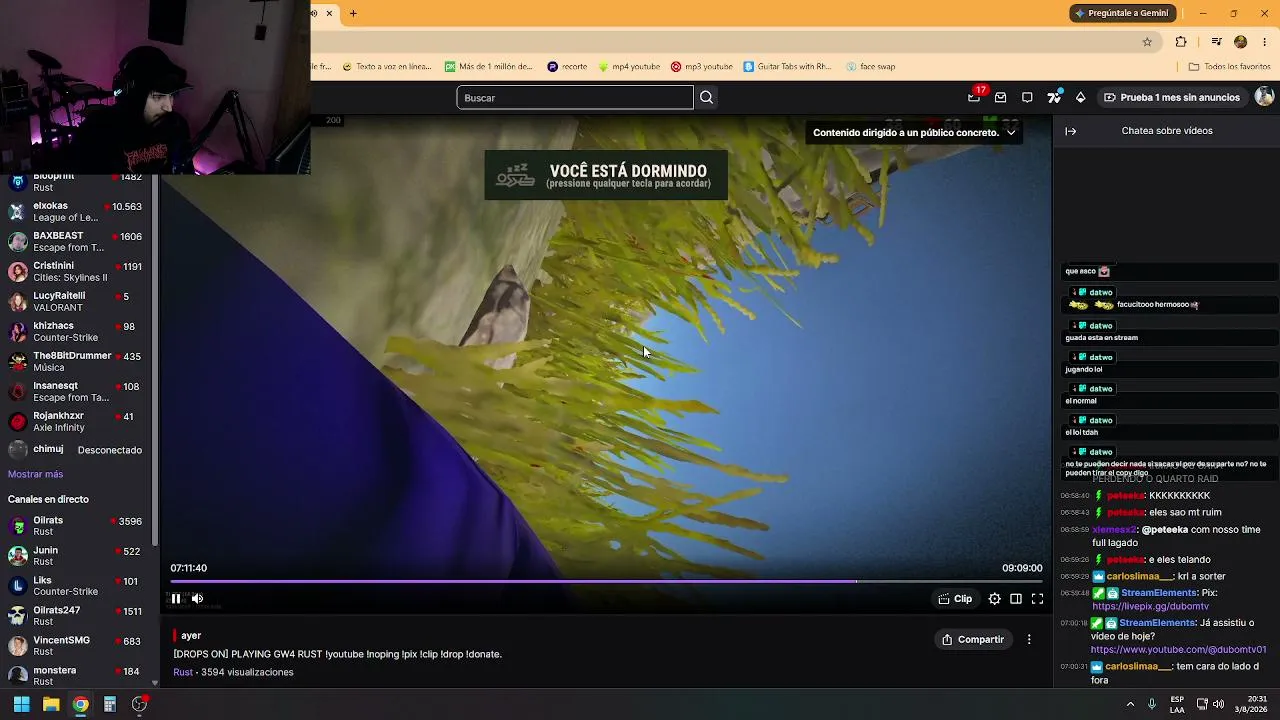Click the carlosliimaa__ username on the sorter message
The height and width of the screenshot is (720, 1280).
click(1138, 576)
